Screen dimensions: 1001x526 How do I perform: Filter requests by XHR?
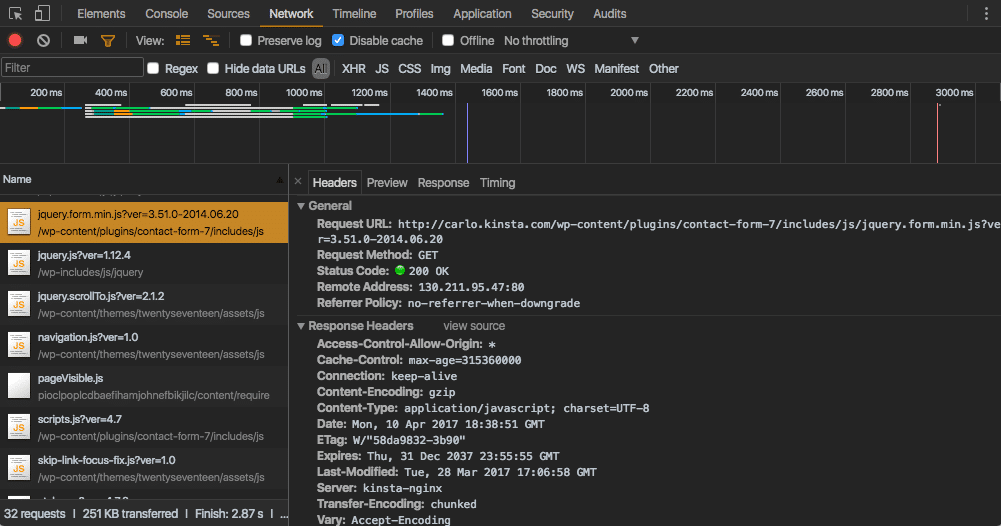click(x=354, y=68)
